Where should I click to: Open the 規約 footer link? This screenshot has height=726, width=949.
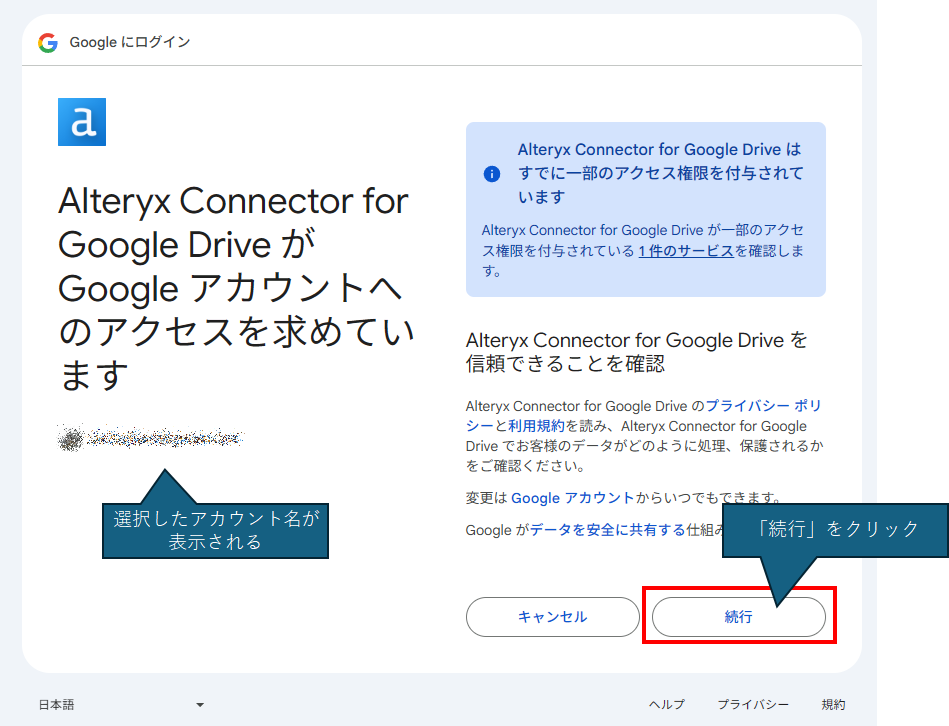click(833, 705)
